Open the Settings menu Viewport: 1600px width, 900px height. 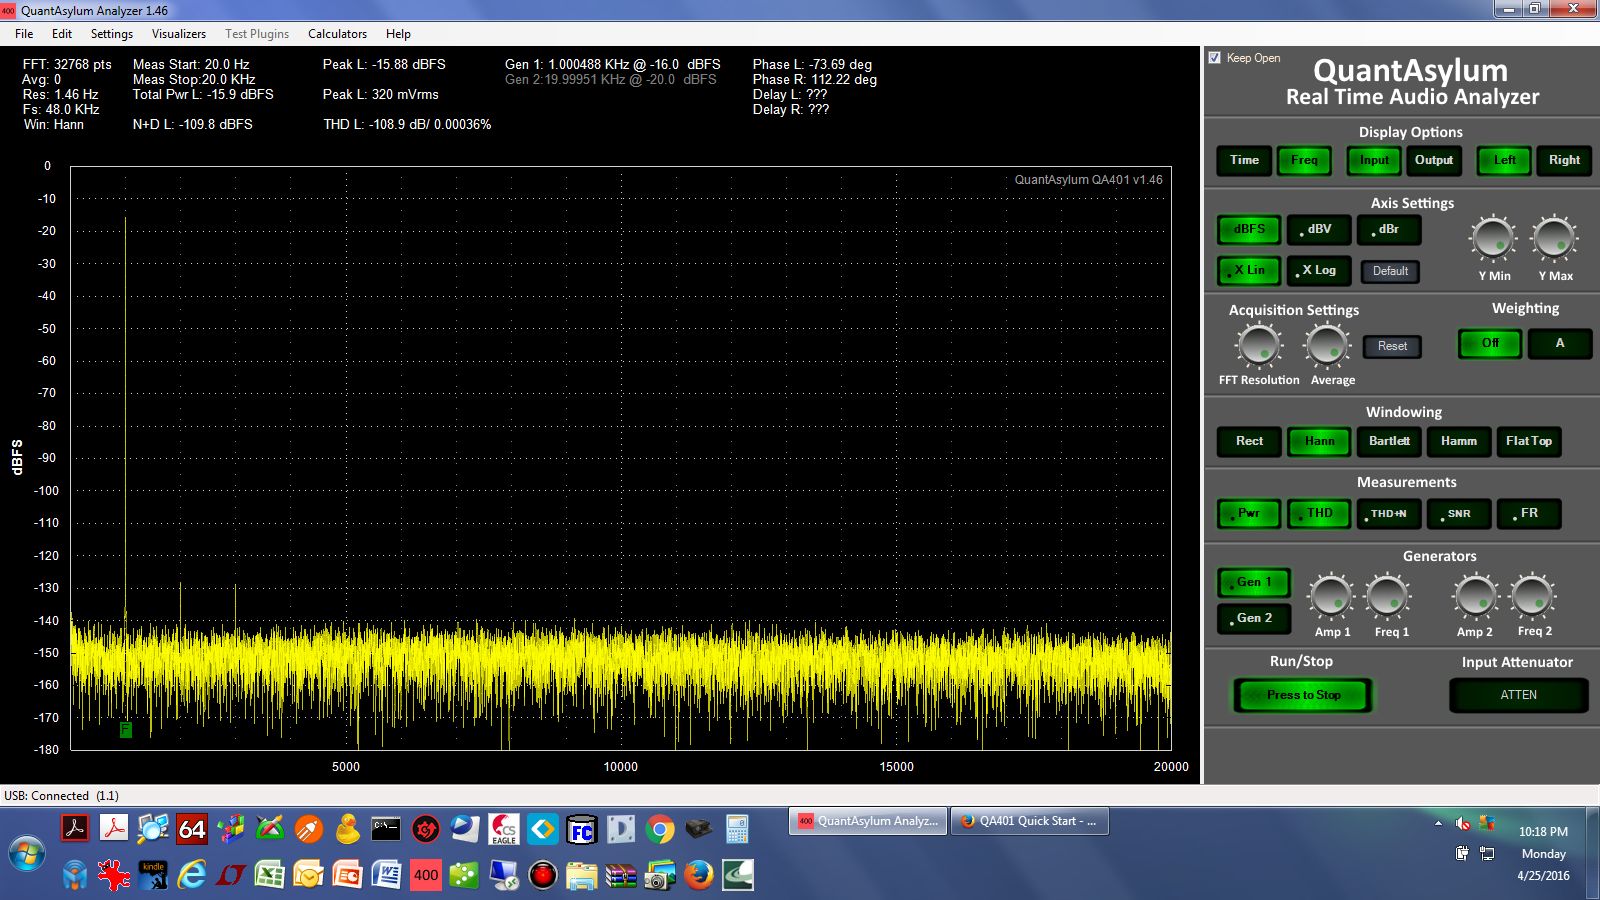pyautogui.click(x=112, y=33)
